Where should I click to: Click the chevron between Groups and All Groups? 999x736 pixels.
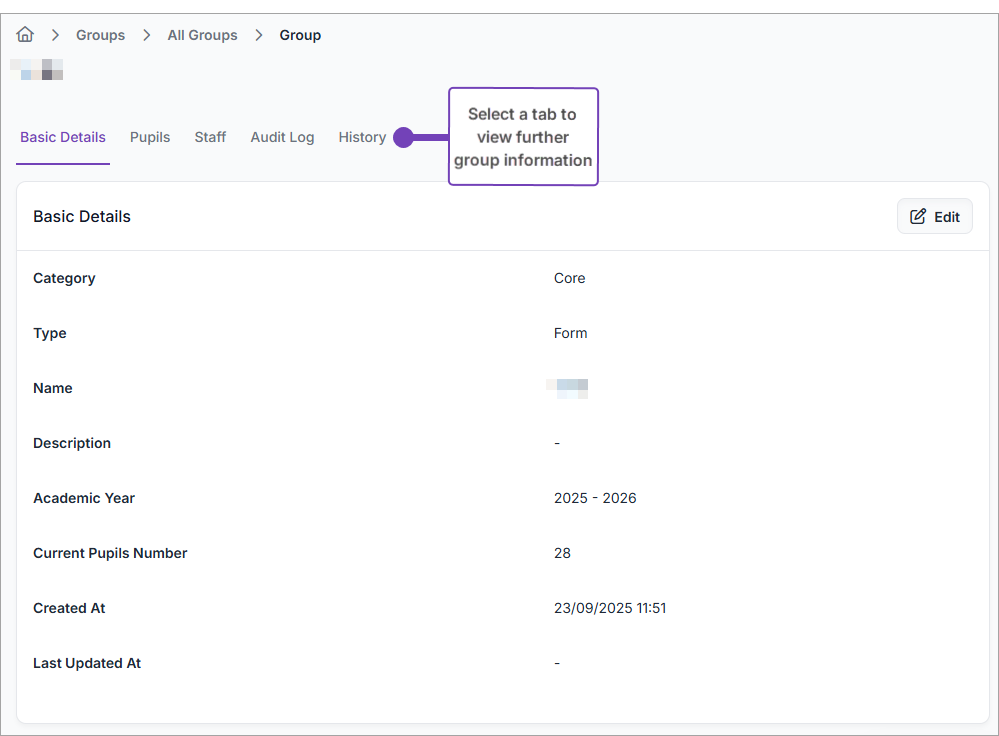147,35
